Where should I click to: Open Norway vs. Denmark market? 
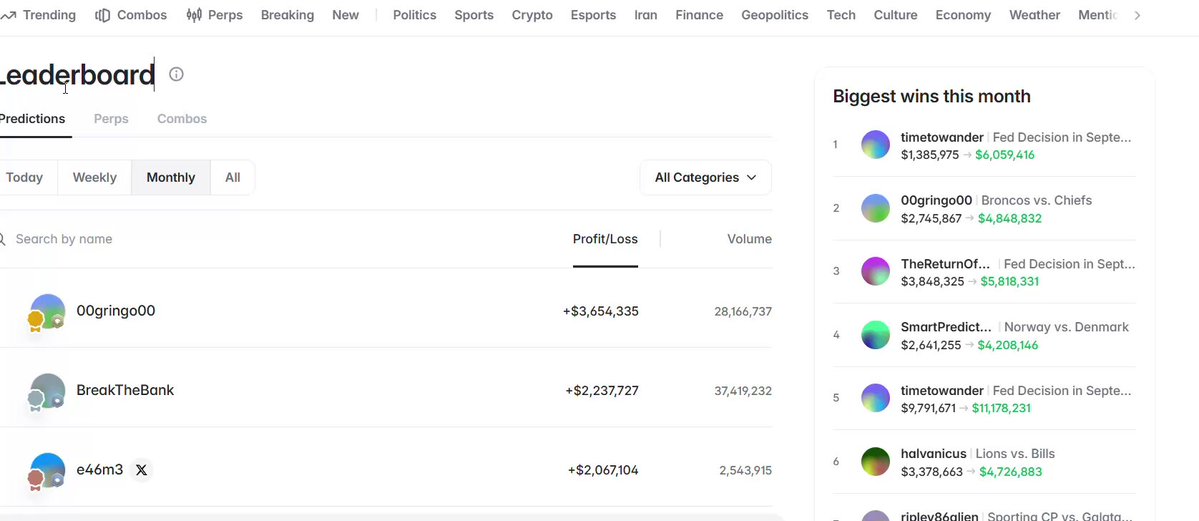pos(1066,327)
